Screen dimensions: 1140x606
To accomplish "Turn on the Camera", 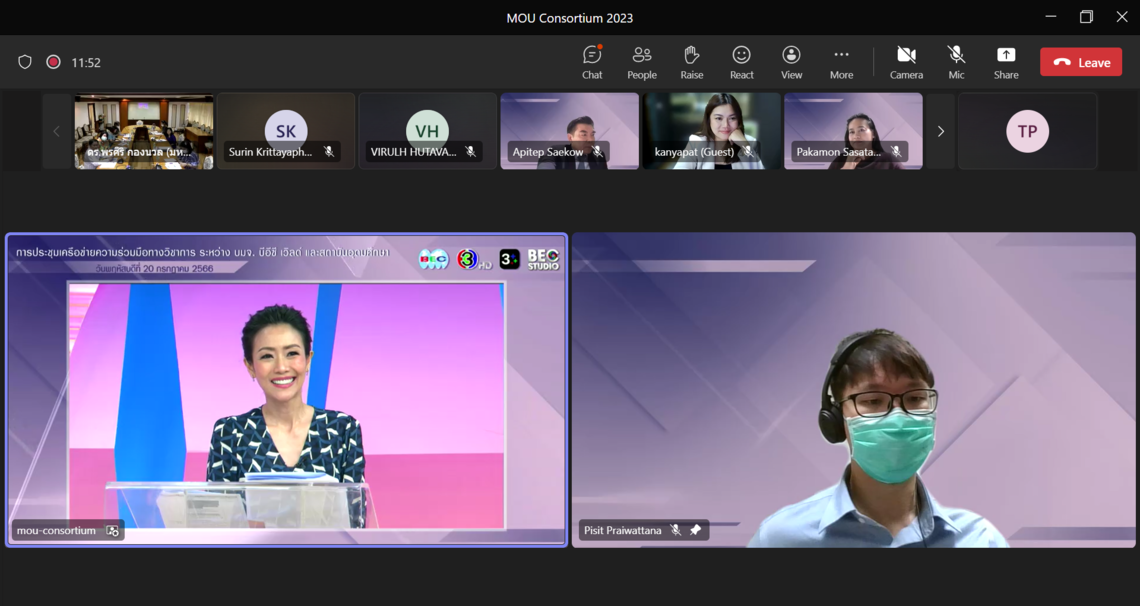I will 906,62.
